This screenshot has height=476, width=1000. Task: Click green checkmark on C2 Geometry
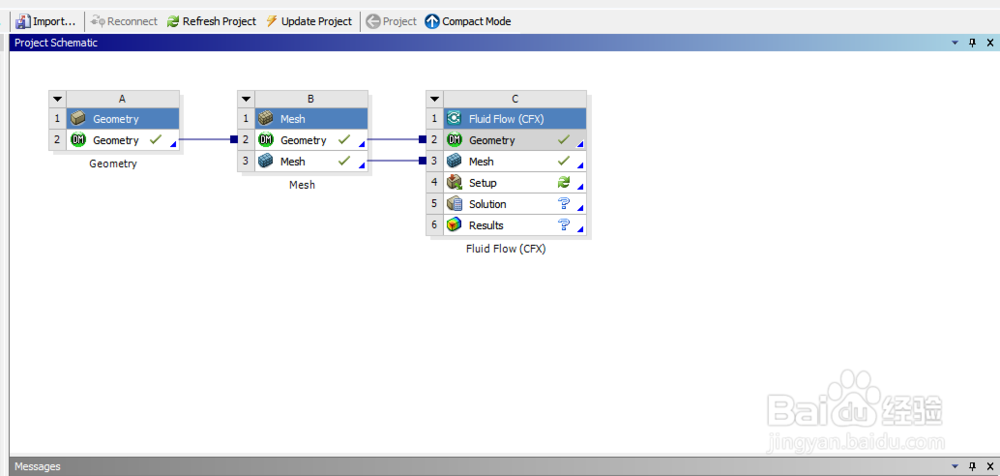click(563, 139)
